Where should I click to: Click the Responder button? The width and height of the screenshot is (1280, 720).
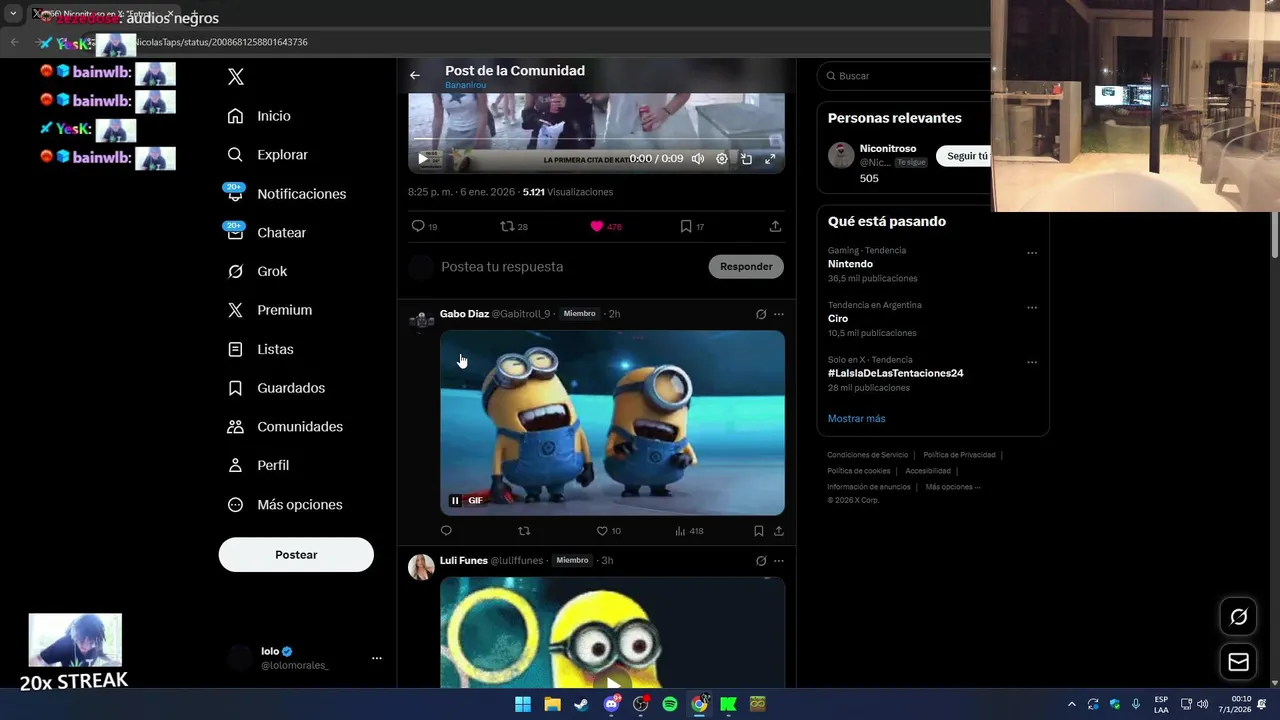pos(746,267)
